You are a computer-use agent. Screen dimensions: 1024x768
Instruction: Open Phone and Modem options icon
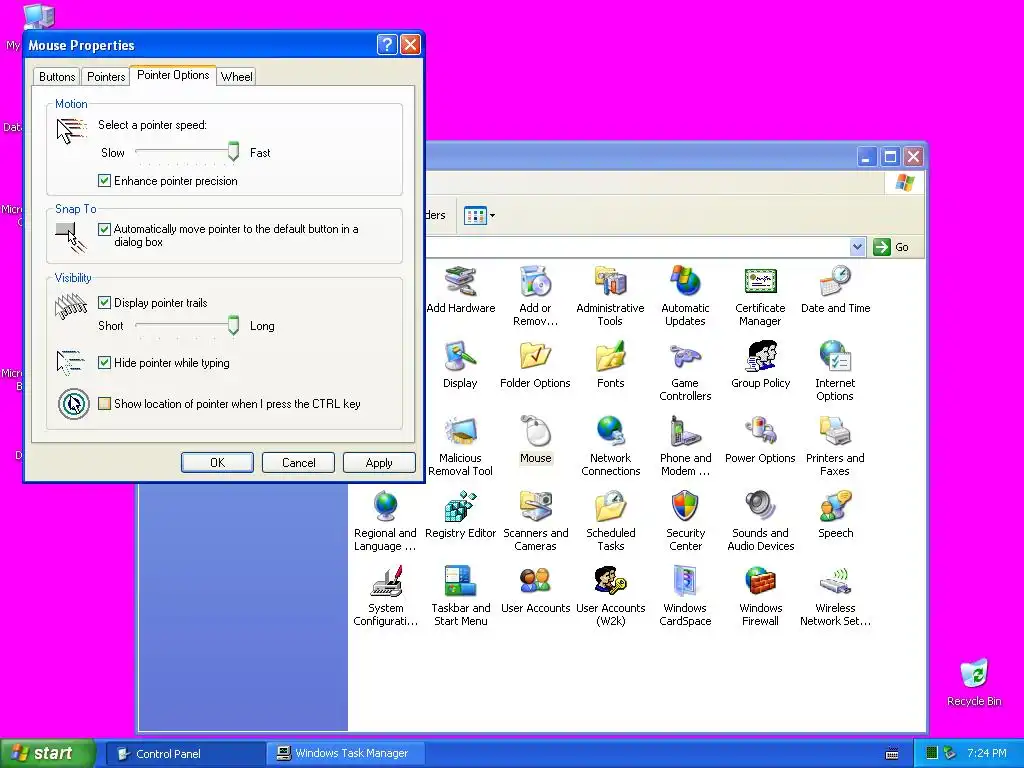pos(685,446)
